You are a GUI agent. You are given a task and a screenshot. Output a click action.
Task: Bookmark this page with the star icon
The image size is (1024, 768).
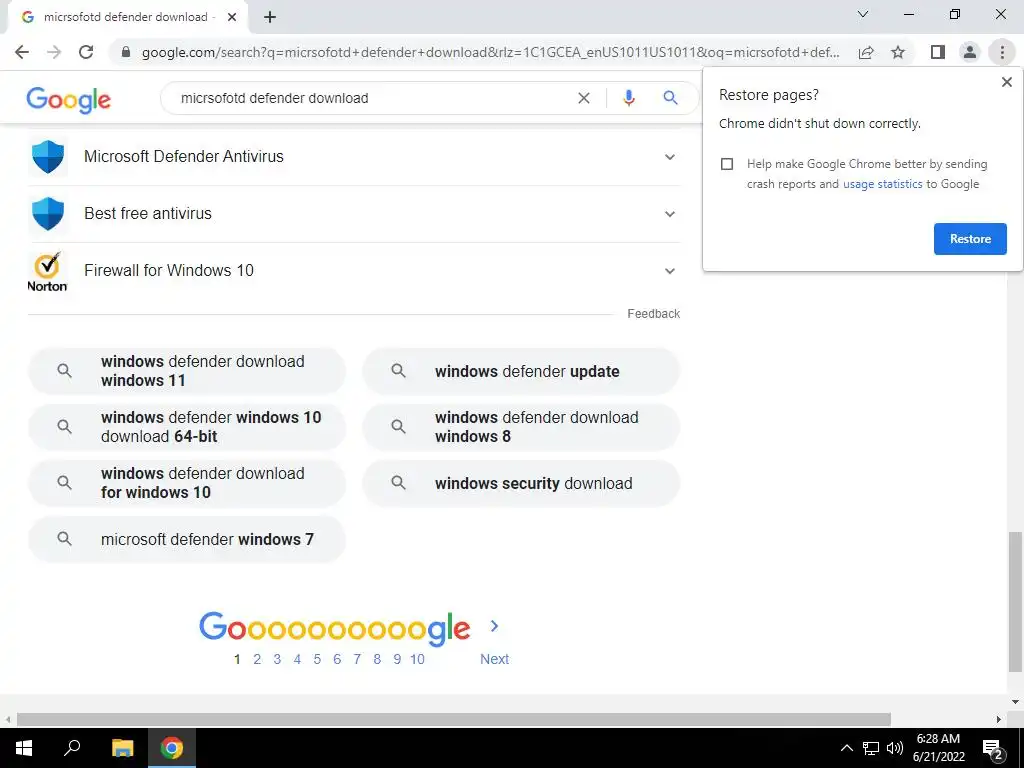(898, 52)
